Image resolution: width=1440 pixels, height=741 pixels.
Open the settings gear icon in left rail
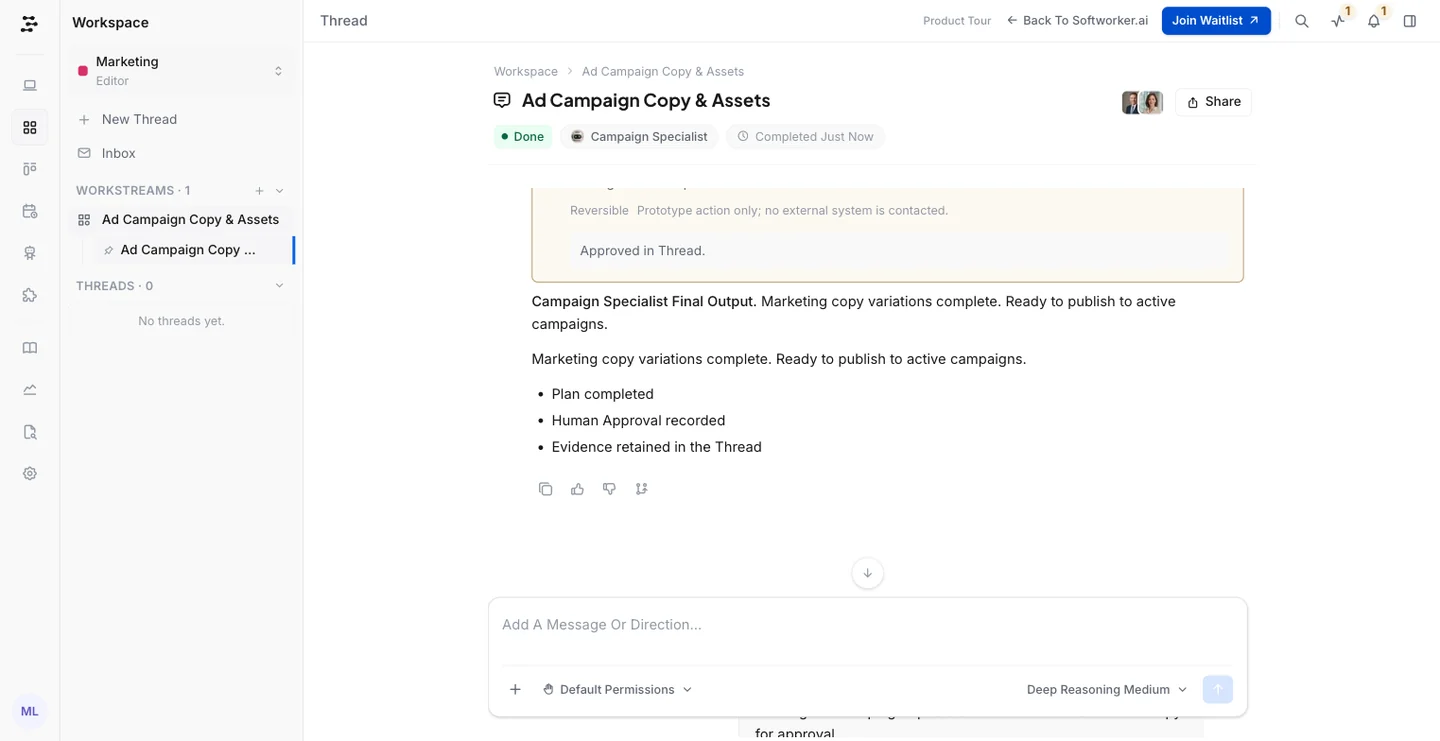tap(30, 474)
